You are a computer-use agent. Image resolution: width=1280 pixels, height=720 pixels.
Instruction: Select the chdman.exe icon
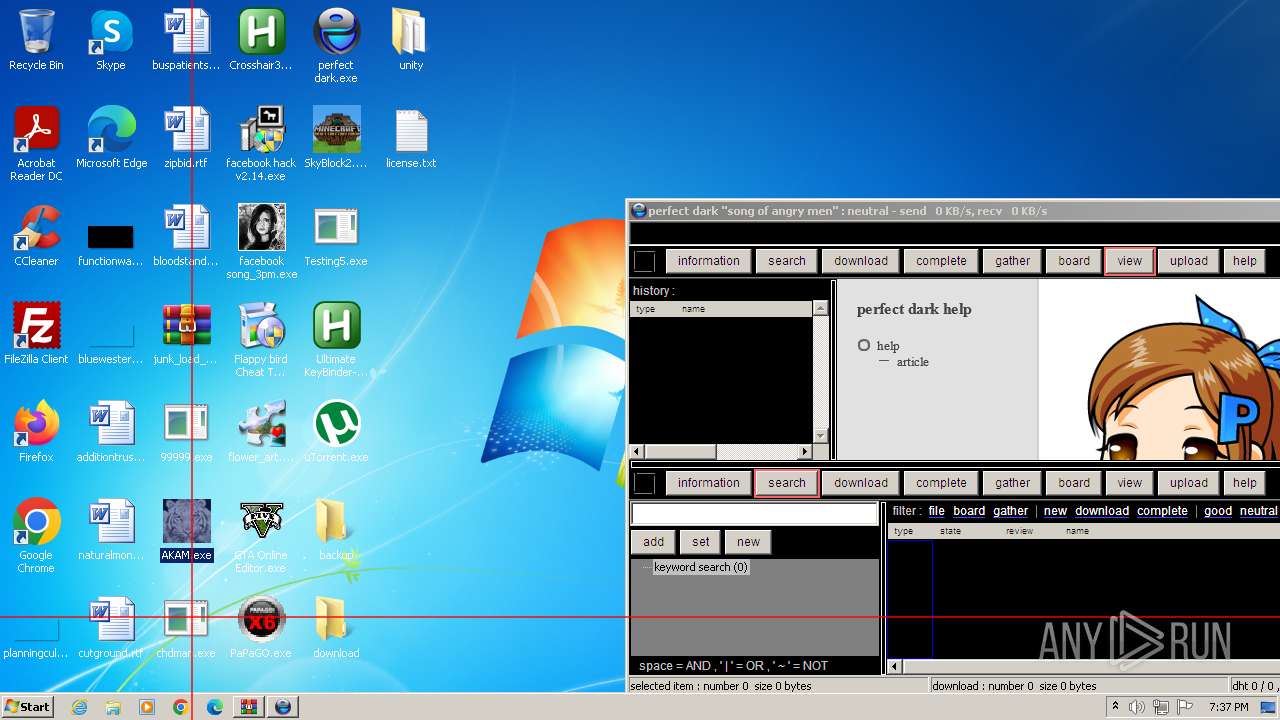pyautogui.click(x=186, y=628)
